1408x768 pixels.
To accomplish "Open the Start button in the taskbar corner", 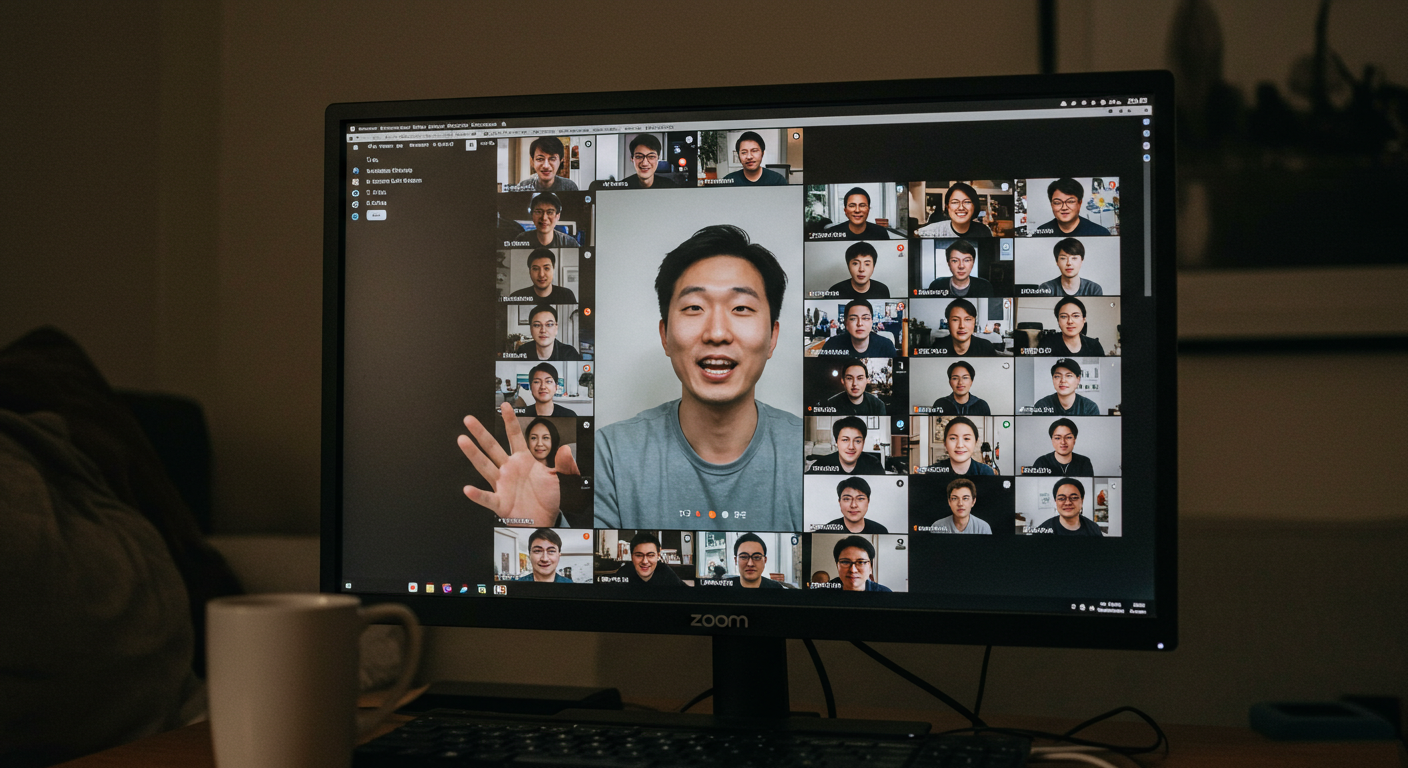I will tap(348, 585).
